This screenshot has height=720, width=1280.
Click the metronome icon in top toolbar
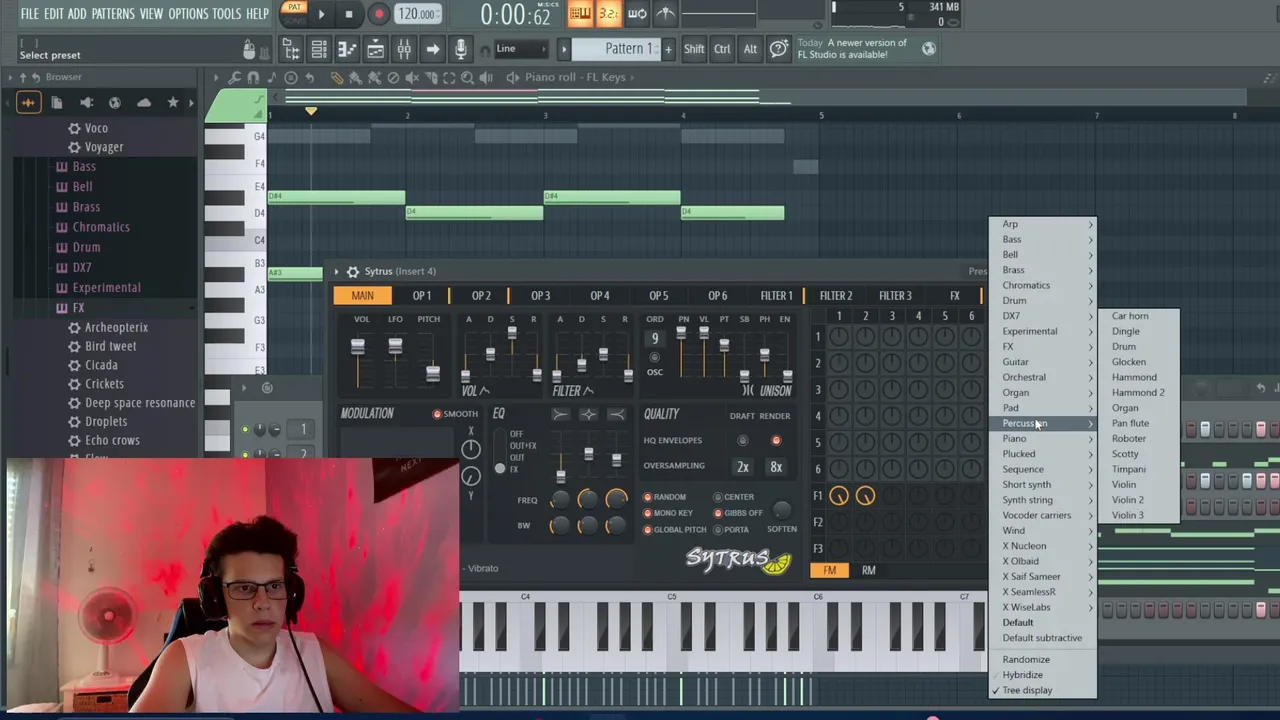point(666,14)
